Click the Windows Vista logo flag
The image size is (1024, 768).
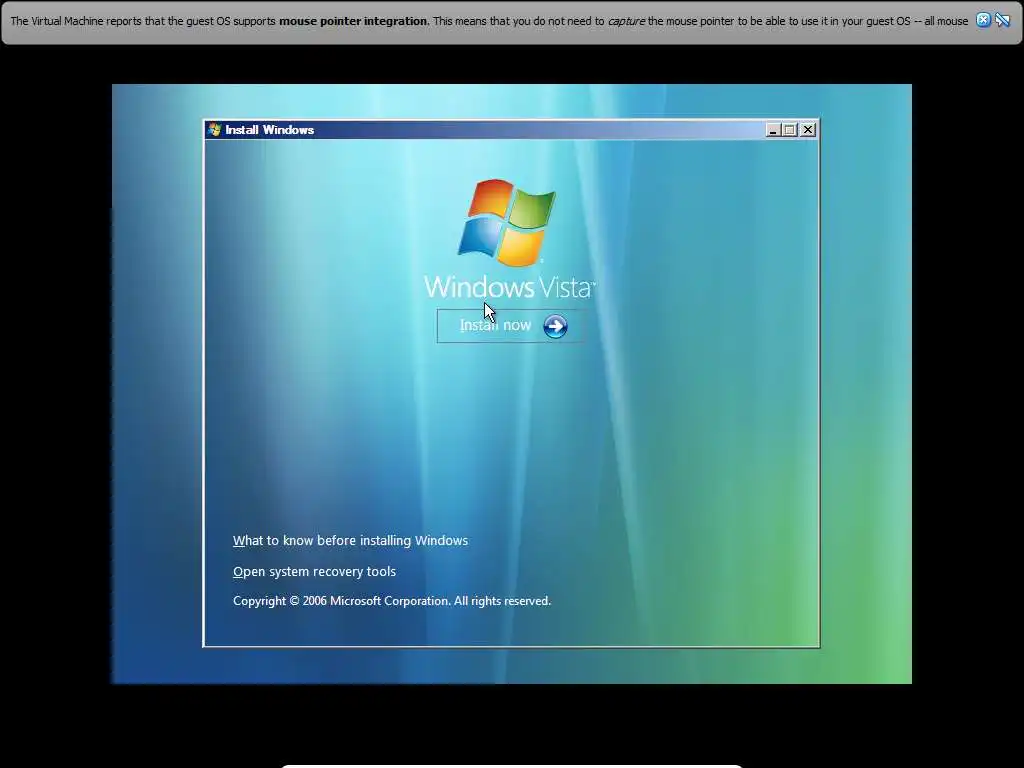(x=507, y=223)
